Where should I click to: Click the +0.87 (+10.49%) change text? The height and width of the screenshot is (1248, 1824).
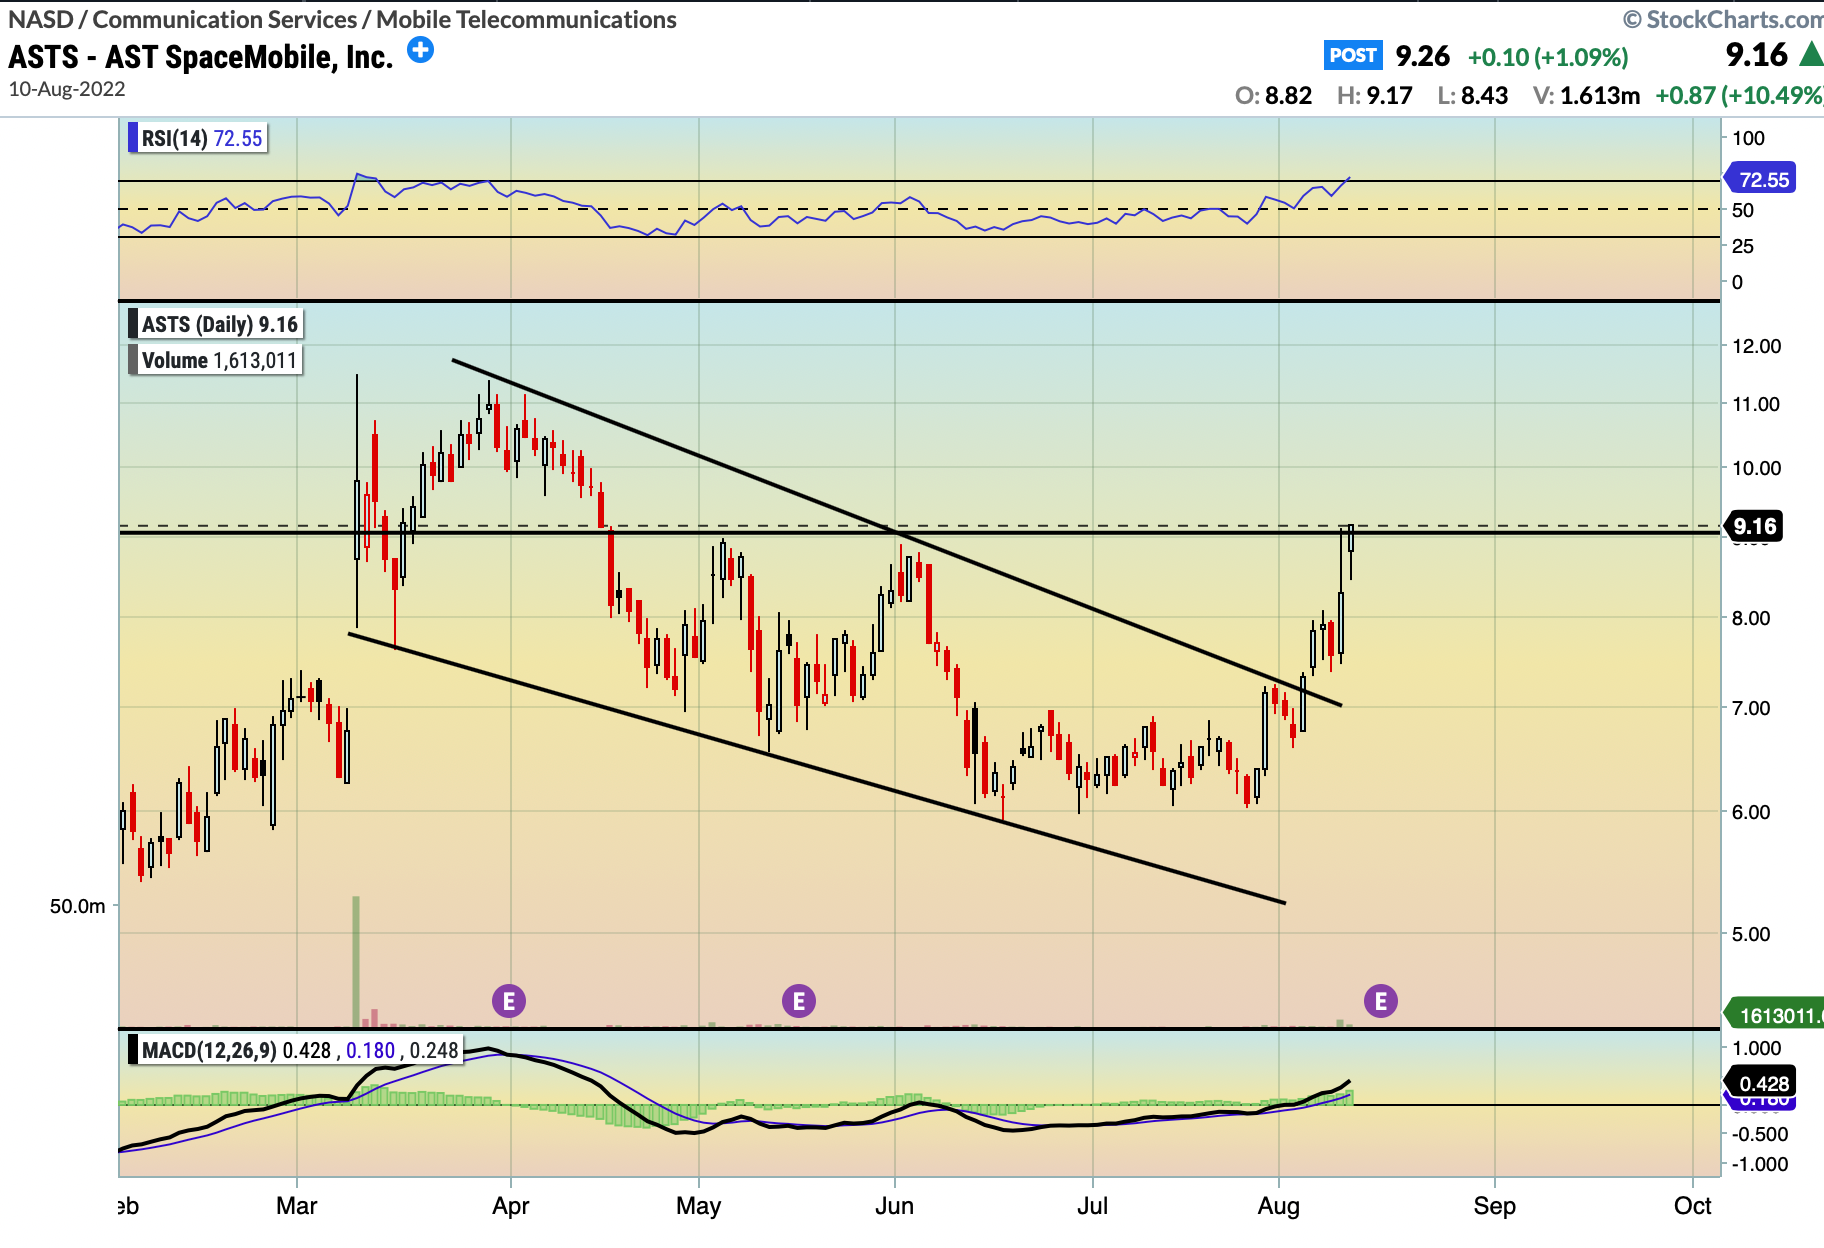pos(1739,95)
